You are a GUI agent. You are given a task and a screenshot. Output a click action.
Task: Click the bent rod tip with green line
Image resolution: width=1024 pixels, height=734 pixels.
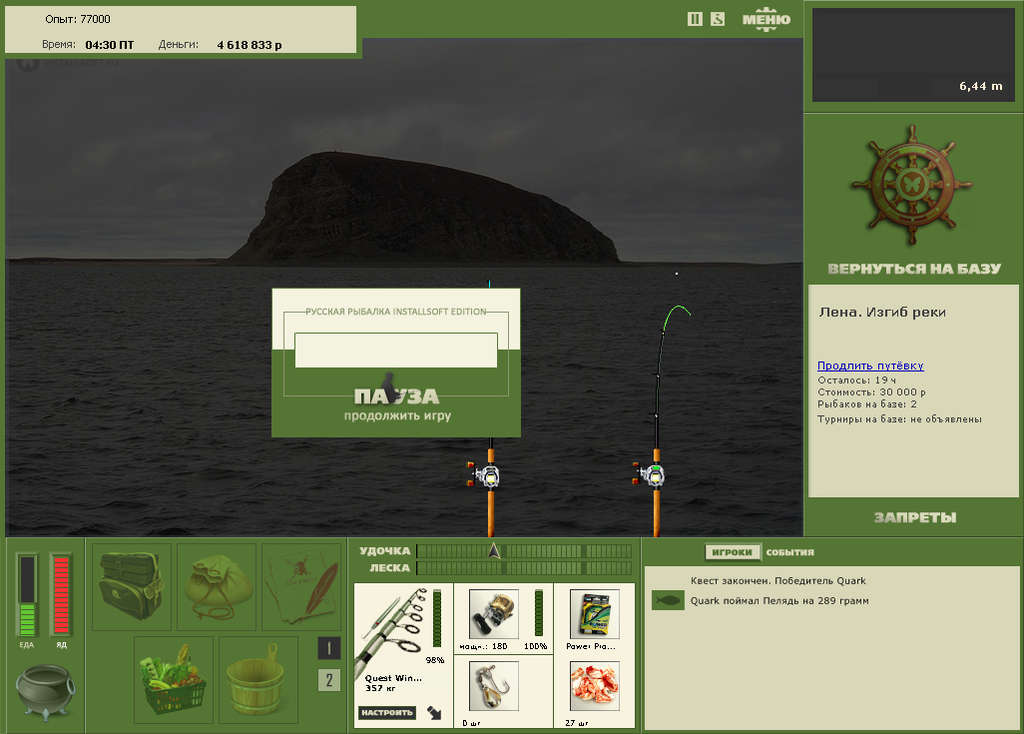pyautogui.click(x=675, y=317)
